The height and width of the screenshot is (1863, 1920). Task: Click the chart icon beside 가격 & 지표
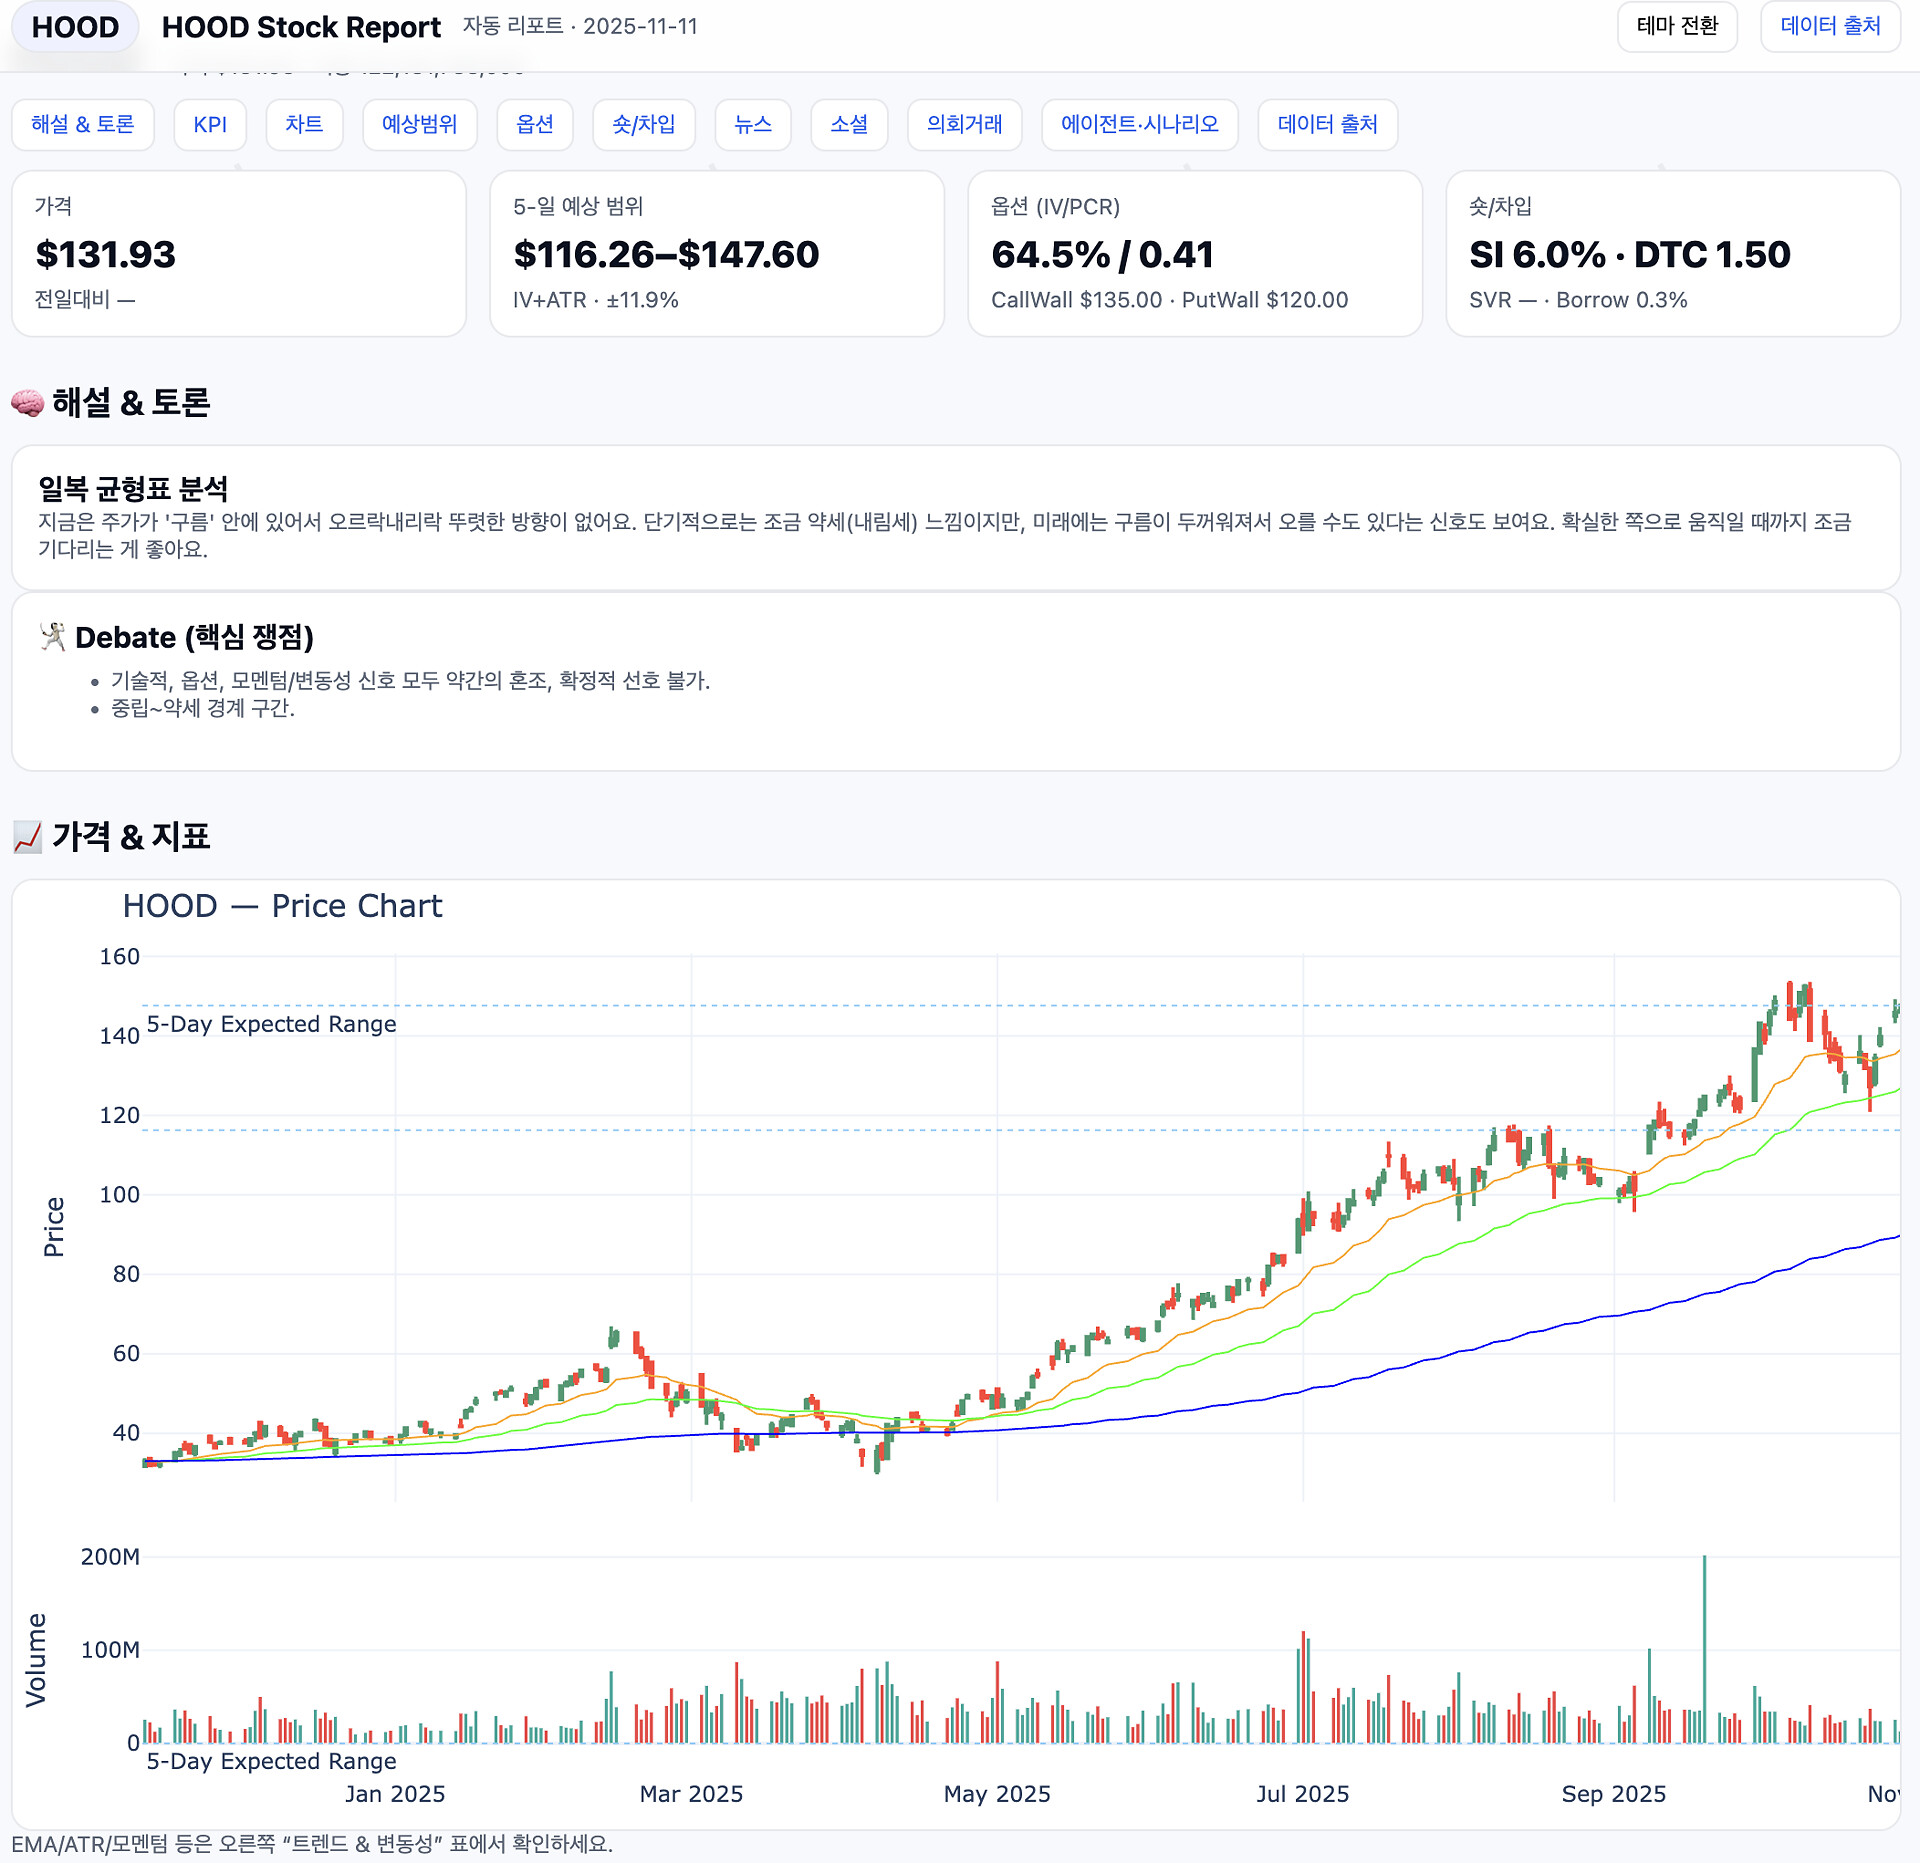[x=28, y=837]
